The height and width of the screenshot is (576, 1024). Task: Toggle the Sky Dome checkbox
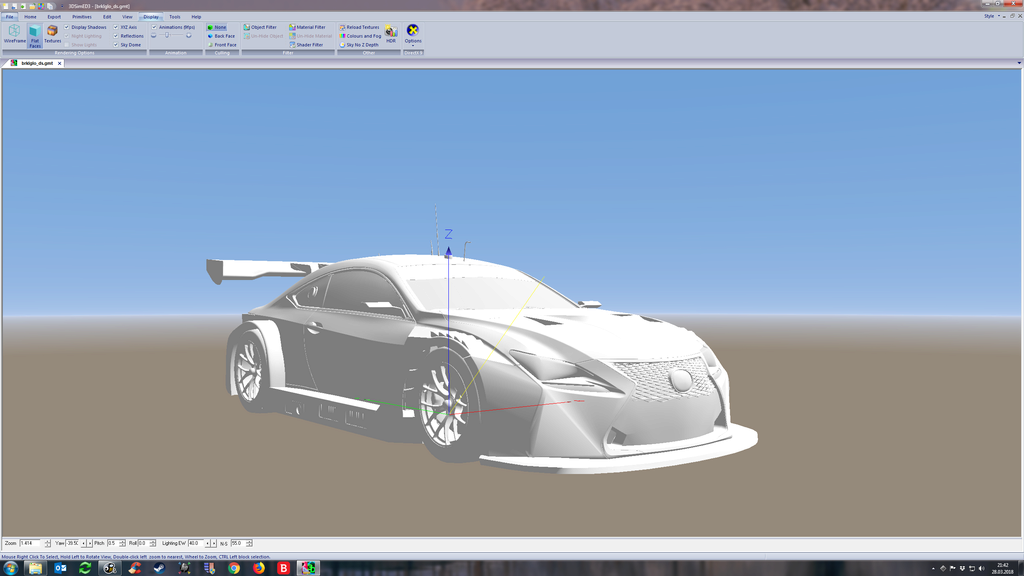tap(116, 44)
